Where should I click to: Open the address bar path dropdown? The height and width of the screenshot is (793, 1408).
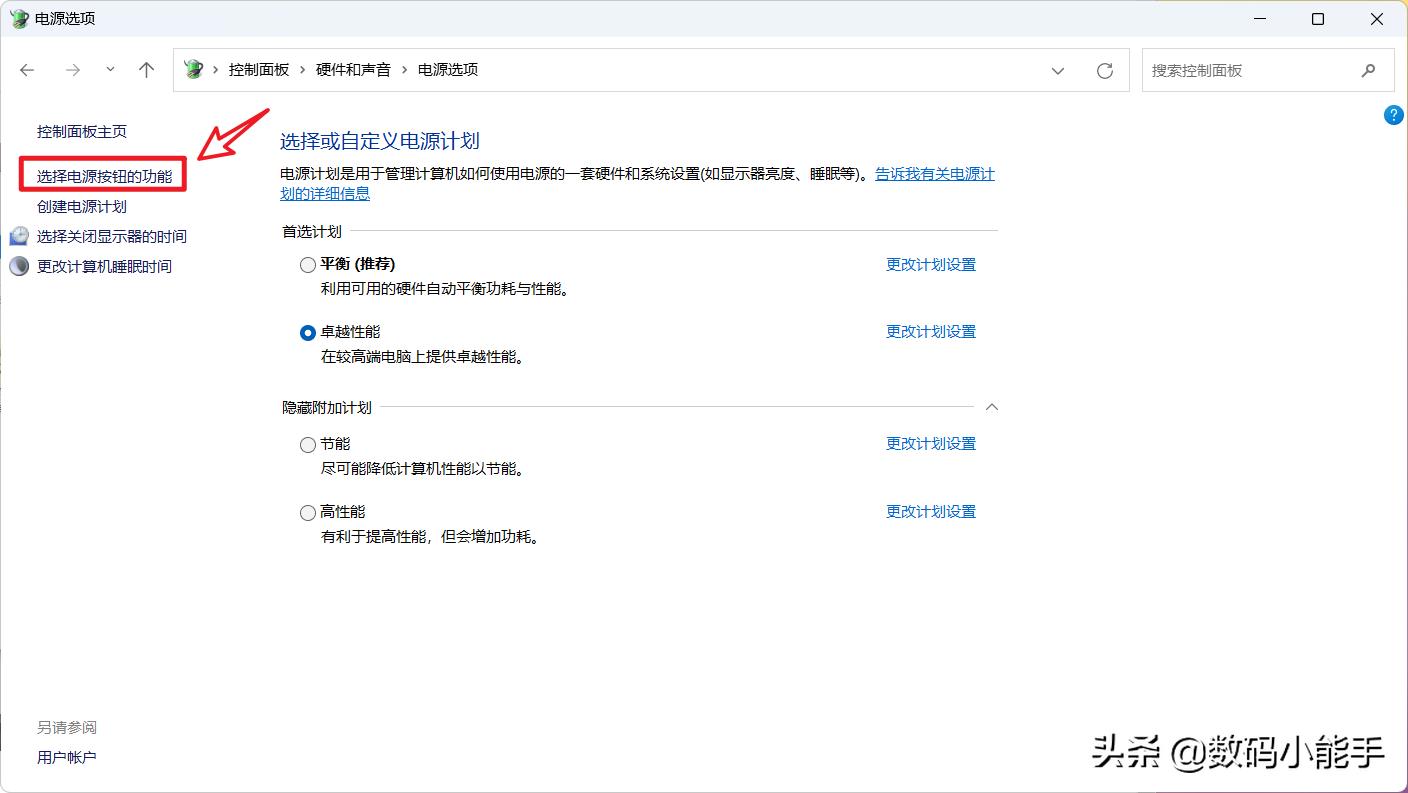point(1058,70)
